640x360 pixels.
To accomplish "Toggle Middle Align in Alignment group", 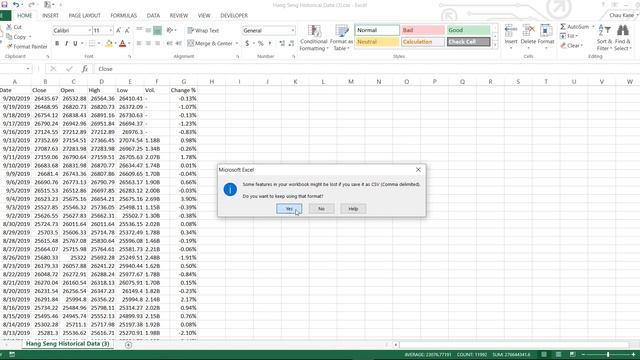I will (x=148, y=30).
